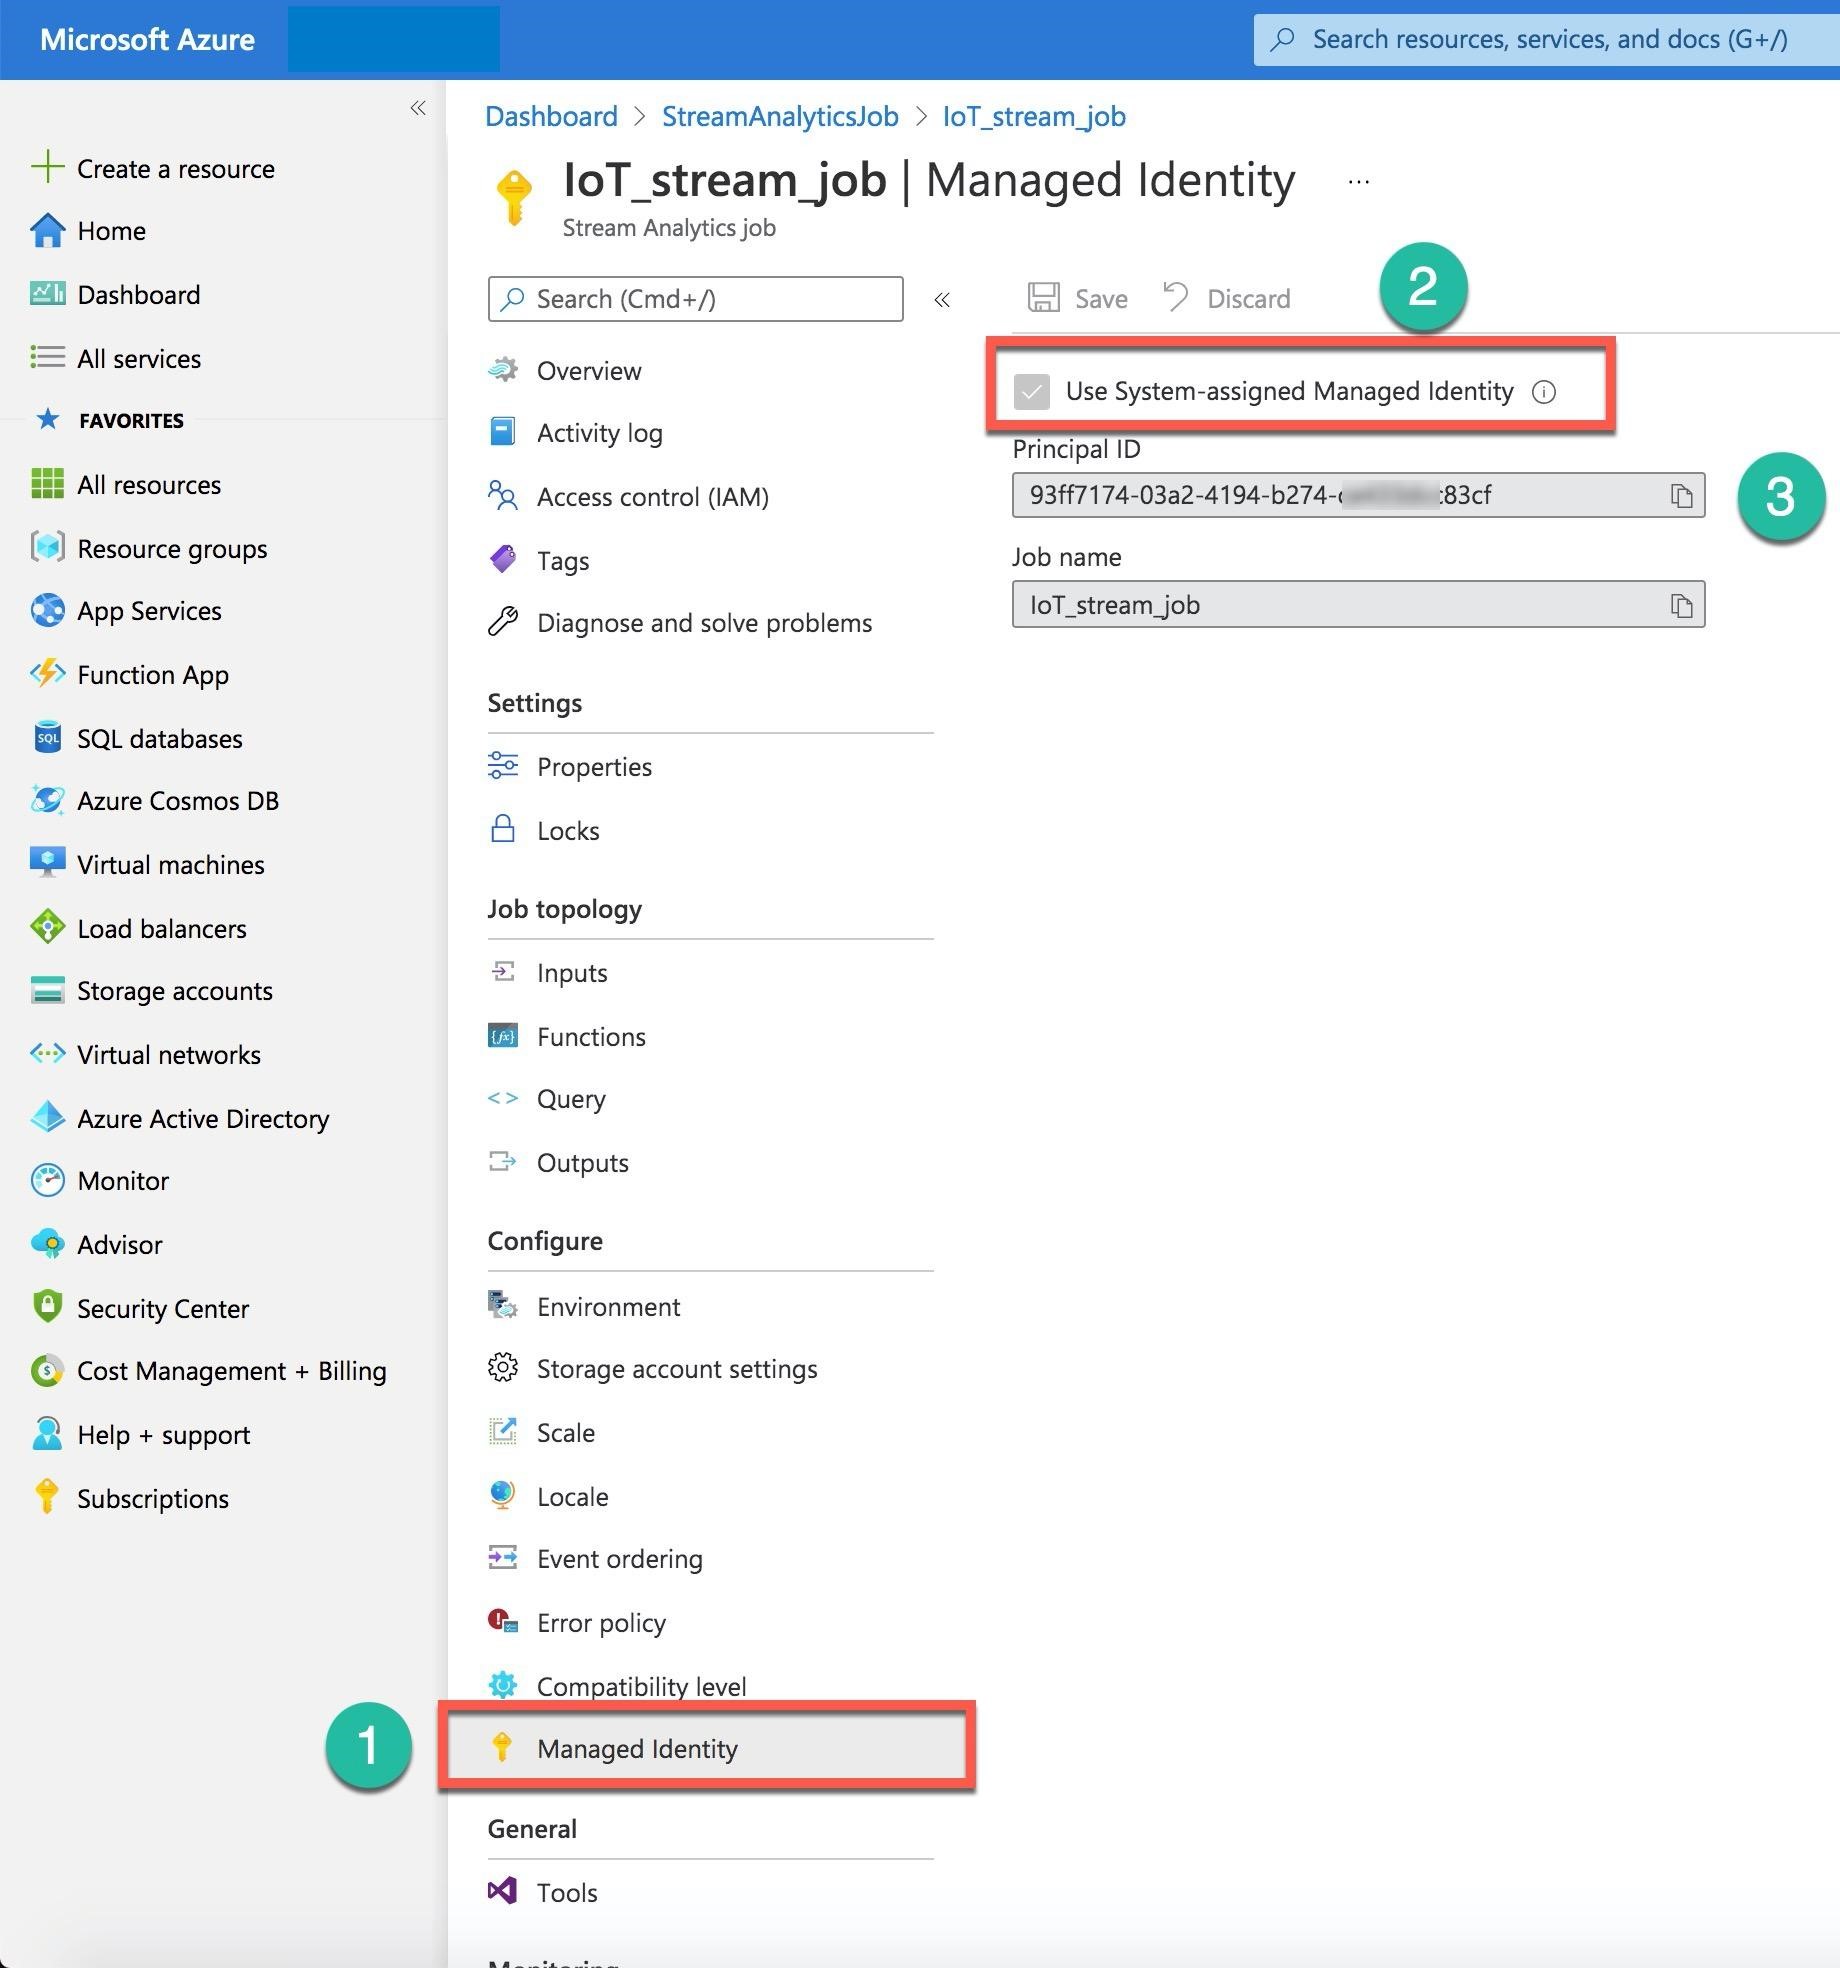
Task: Open the Azure Active Directory pyramid icon
Action: click(x=47, y=1118)
